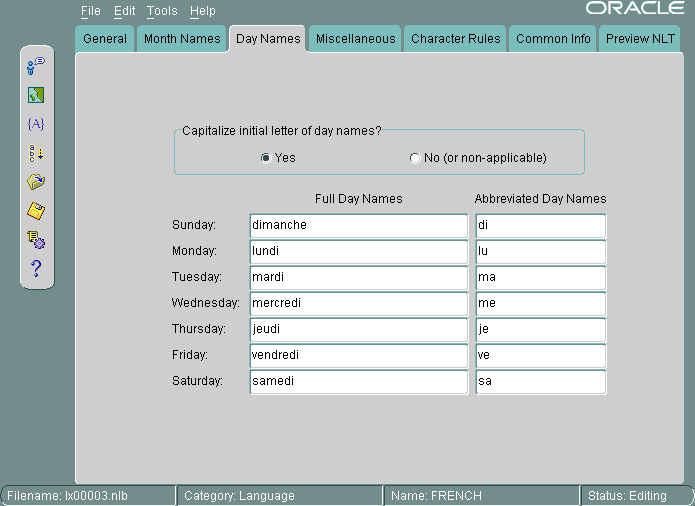The height and width of the screenshot is (506, 695).
Task: Open the File menu
Action: pyautogui.click(x=91, y=11)
